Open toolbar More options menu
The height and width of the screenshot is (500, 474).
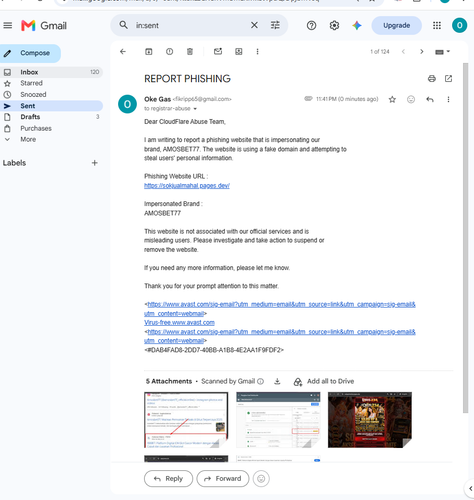[257, 51]
